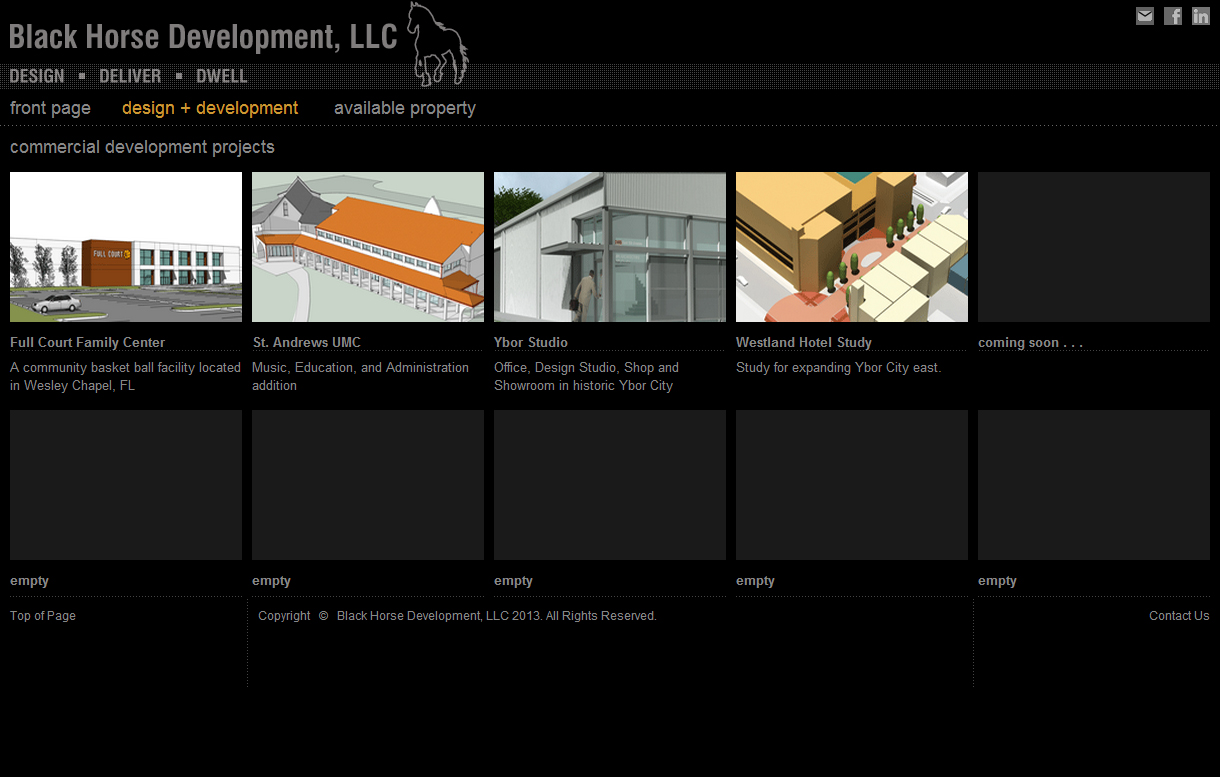Open the Facebook icon link

point(1173,16)
